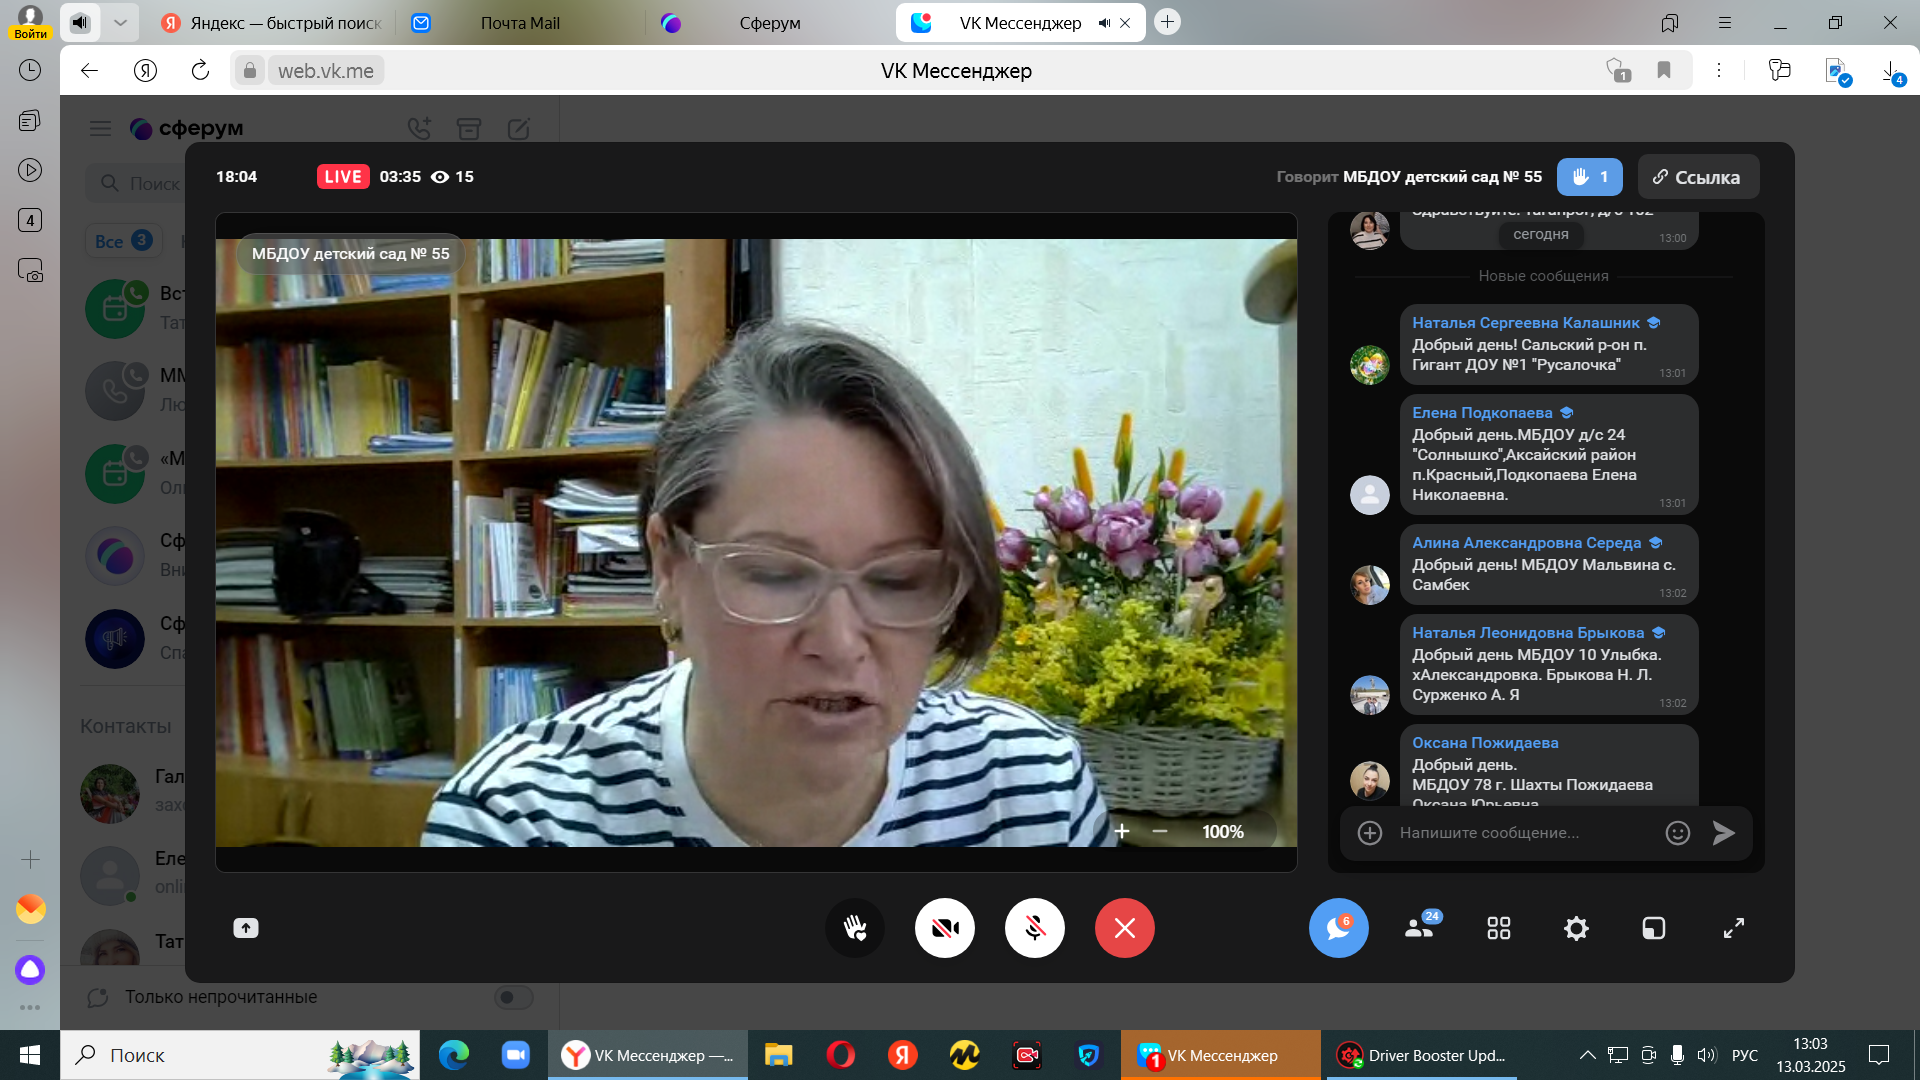Expand the tab list dropdown arrow

tap(120, 22)
